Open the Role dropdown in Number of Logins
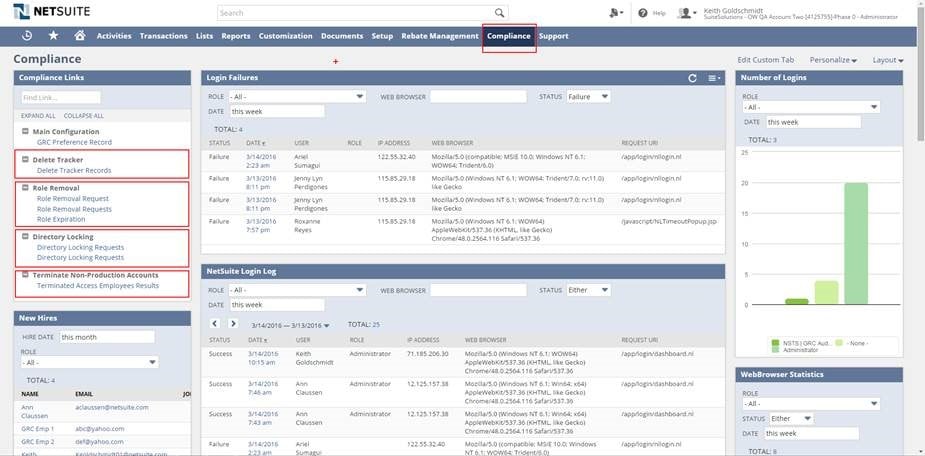This screenshot has width=925, height=456. (811, 107)
